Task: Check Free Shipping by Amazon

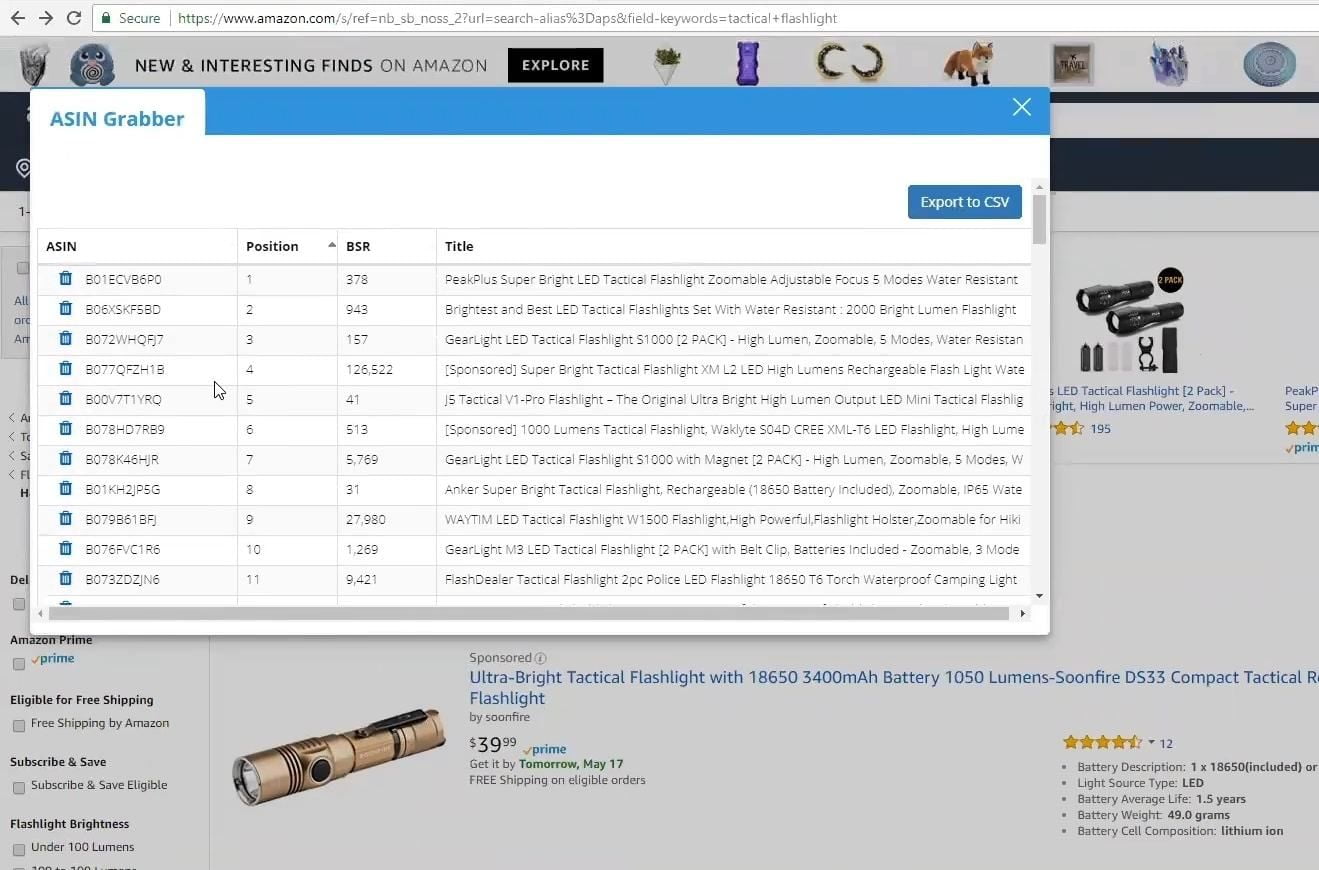Action: click(18, 725)
